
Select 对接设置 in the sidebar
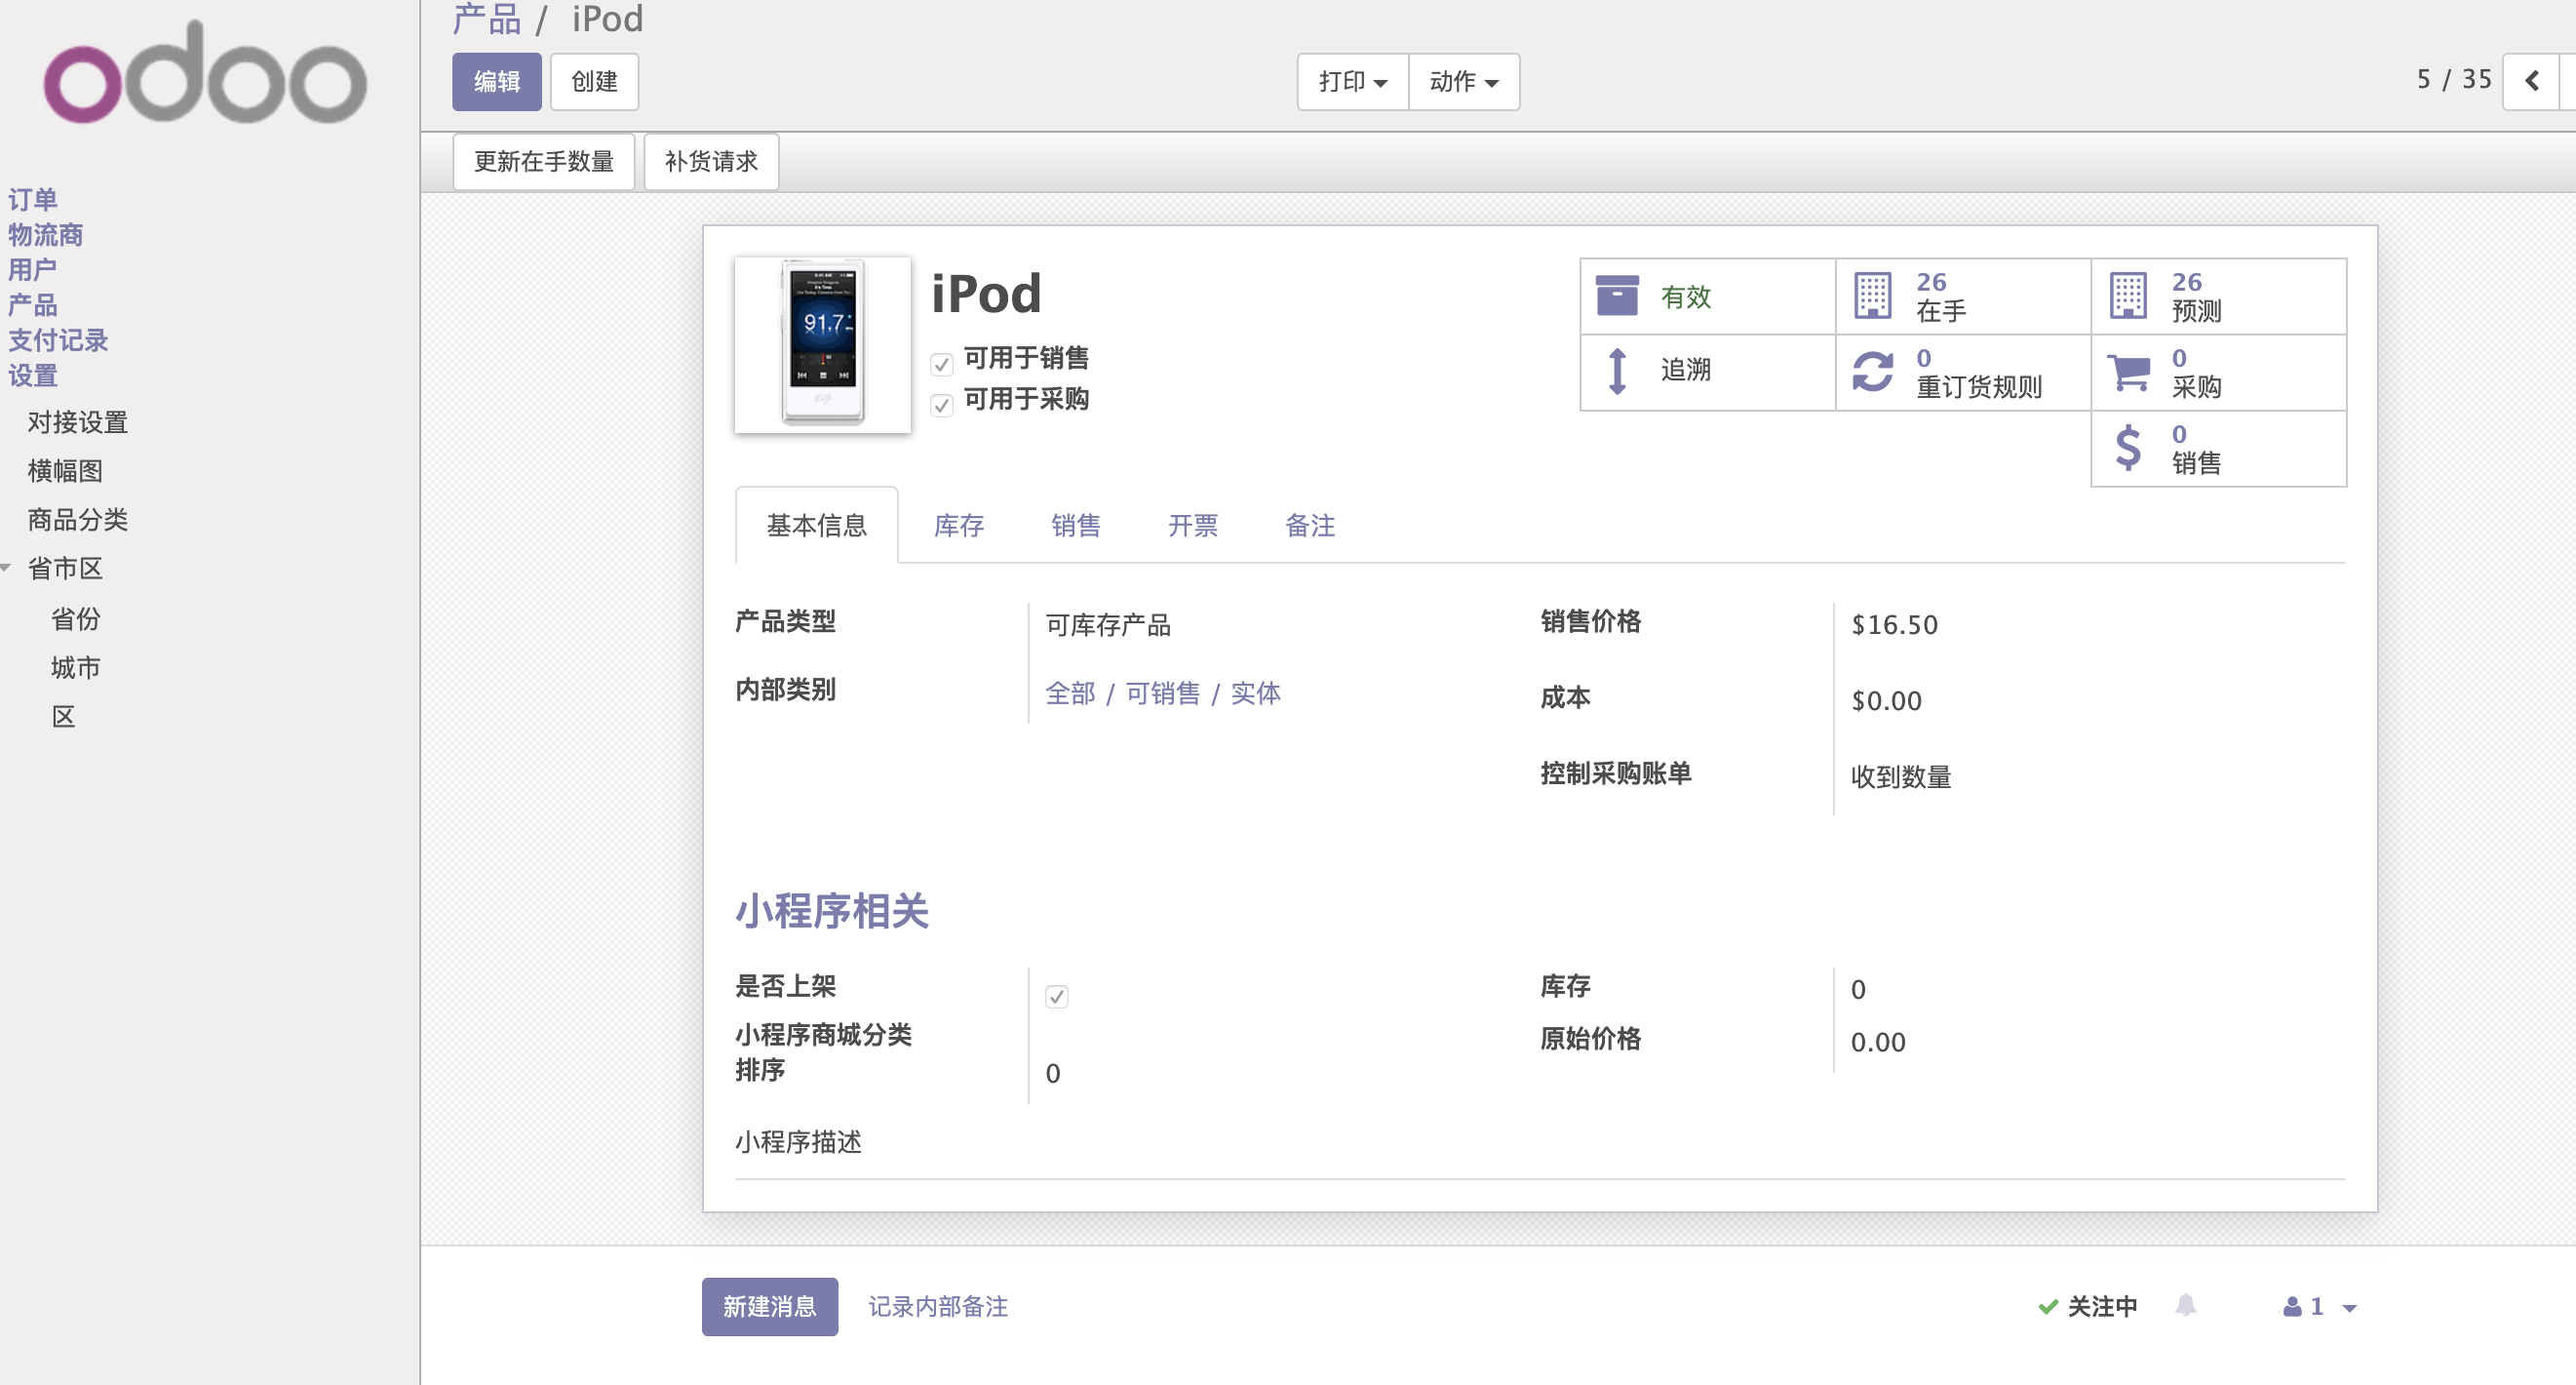click(77, 422)
